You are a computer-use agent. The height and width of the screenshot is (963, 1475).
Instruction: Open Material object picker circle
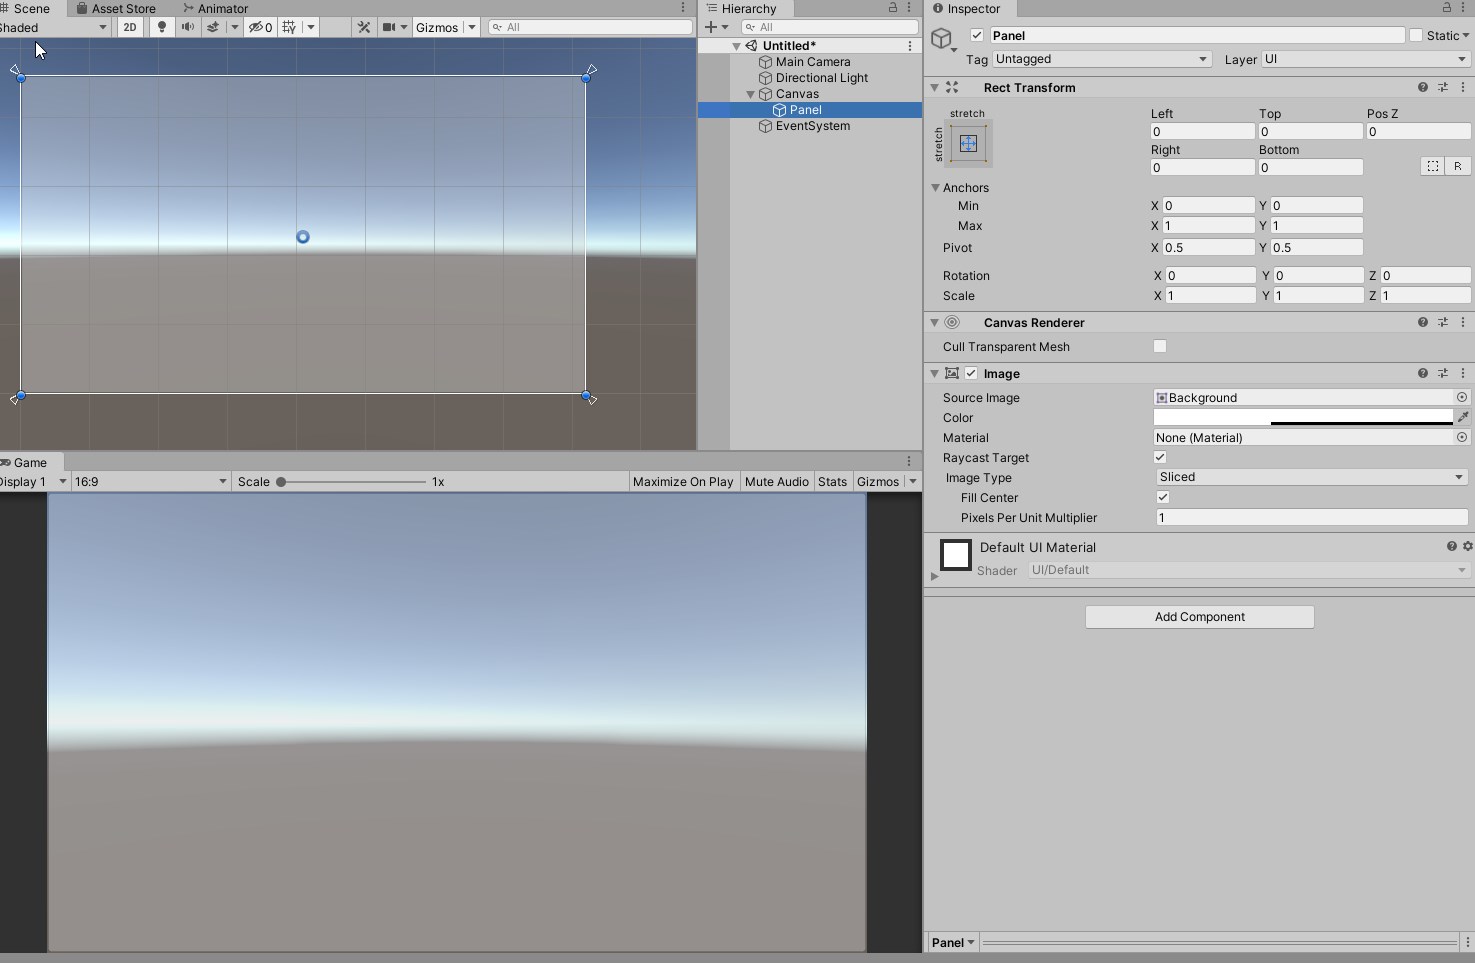(x=1462, y=437)
